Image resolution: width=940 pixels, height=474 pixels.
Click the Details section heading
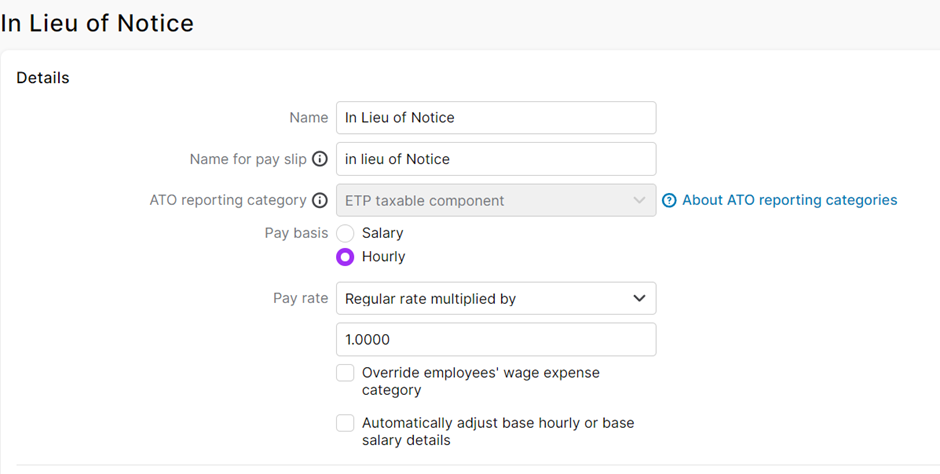tap(43, 78)
